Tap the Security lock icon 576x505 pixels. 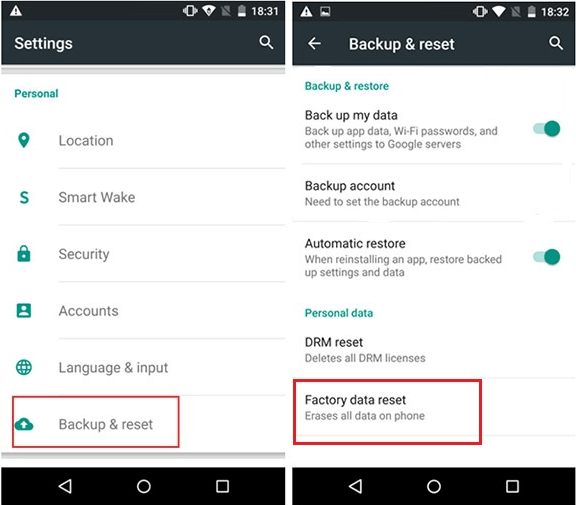click(x=24, y=253)
